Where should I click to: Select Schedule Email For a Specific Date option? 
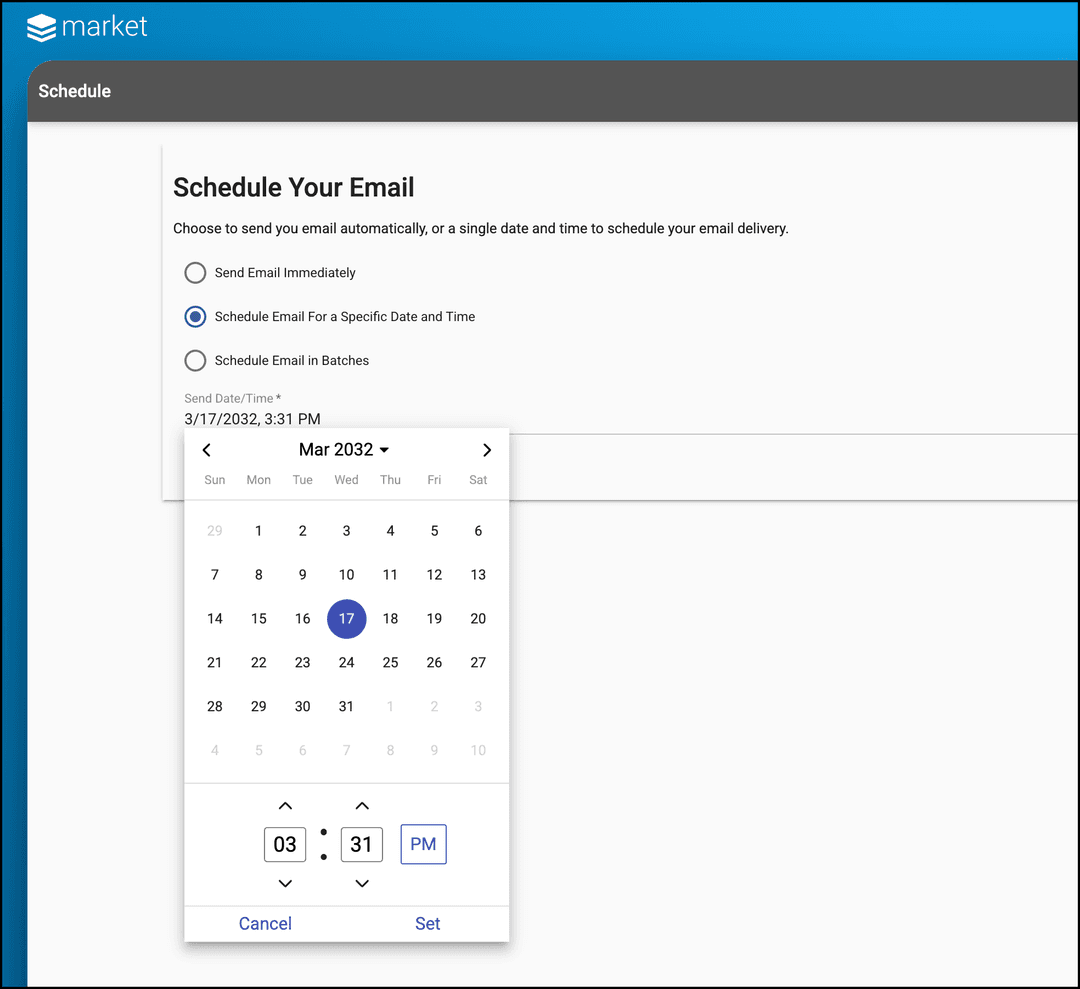(x=196, y=317)
